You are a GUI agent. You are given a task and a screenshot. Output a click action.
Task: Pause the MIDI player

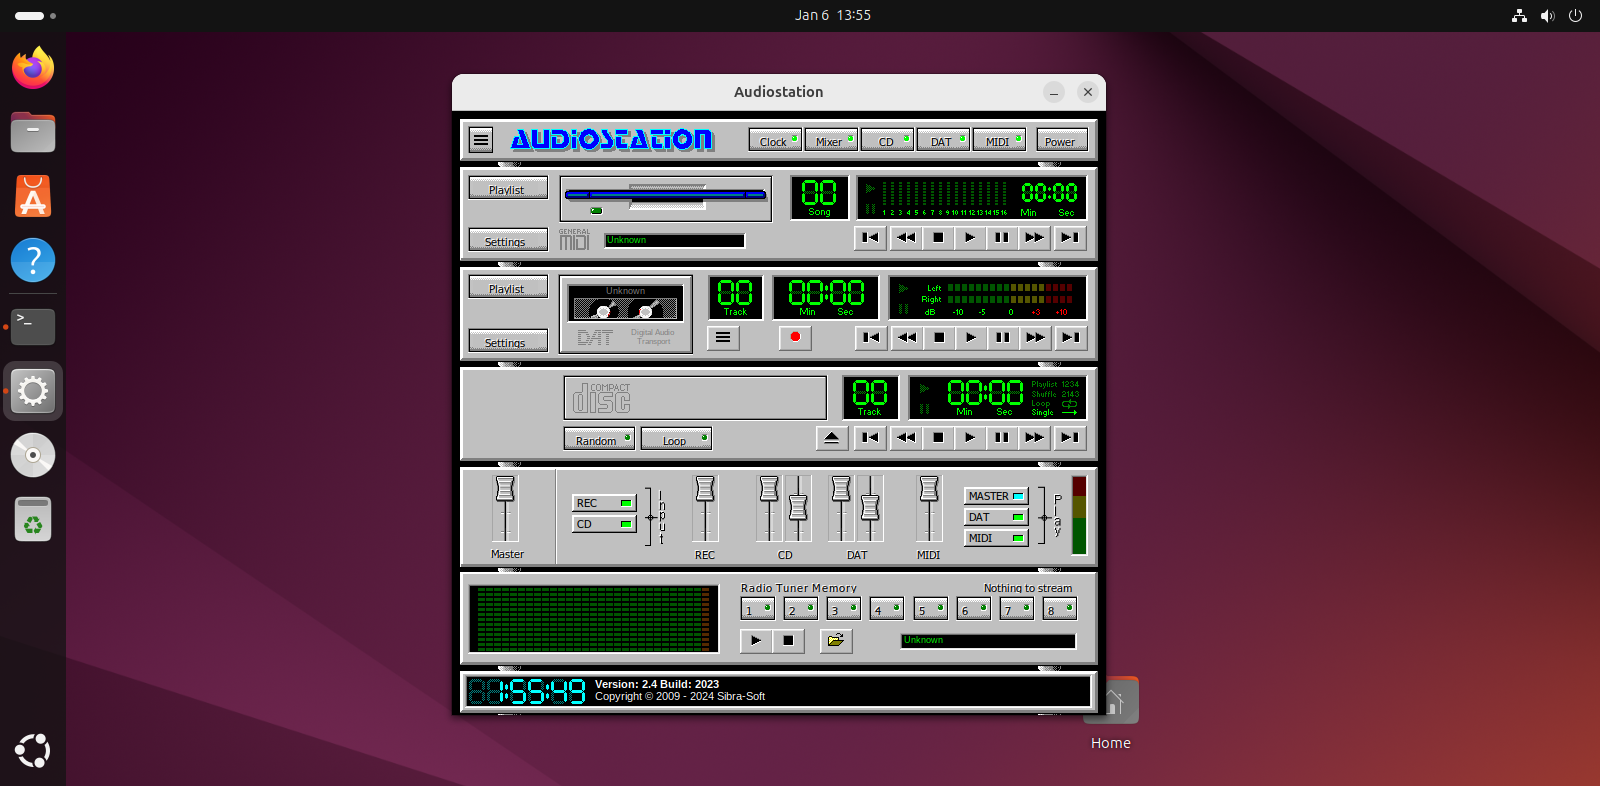(1002, 238)
